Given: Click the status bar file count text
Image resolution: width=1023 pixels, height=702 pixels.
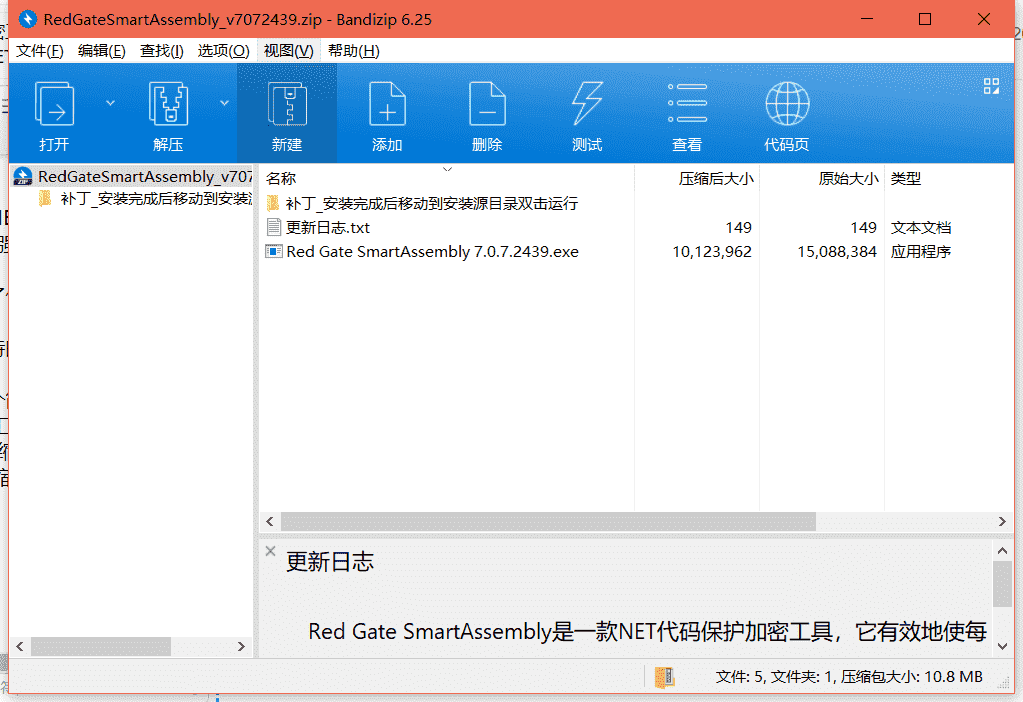Looking at the screenshot, I should pos(849,677).
